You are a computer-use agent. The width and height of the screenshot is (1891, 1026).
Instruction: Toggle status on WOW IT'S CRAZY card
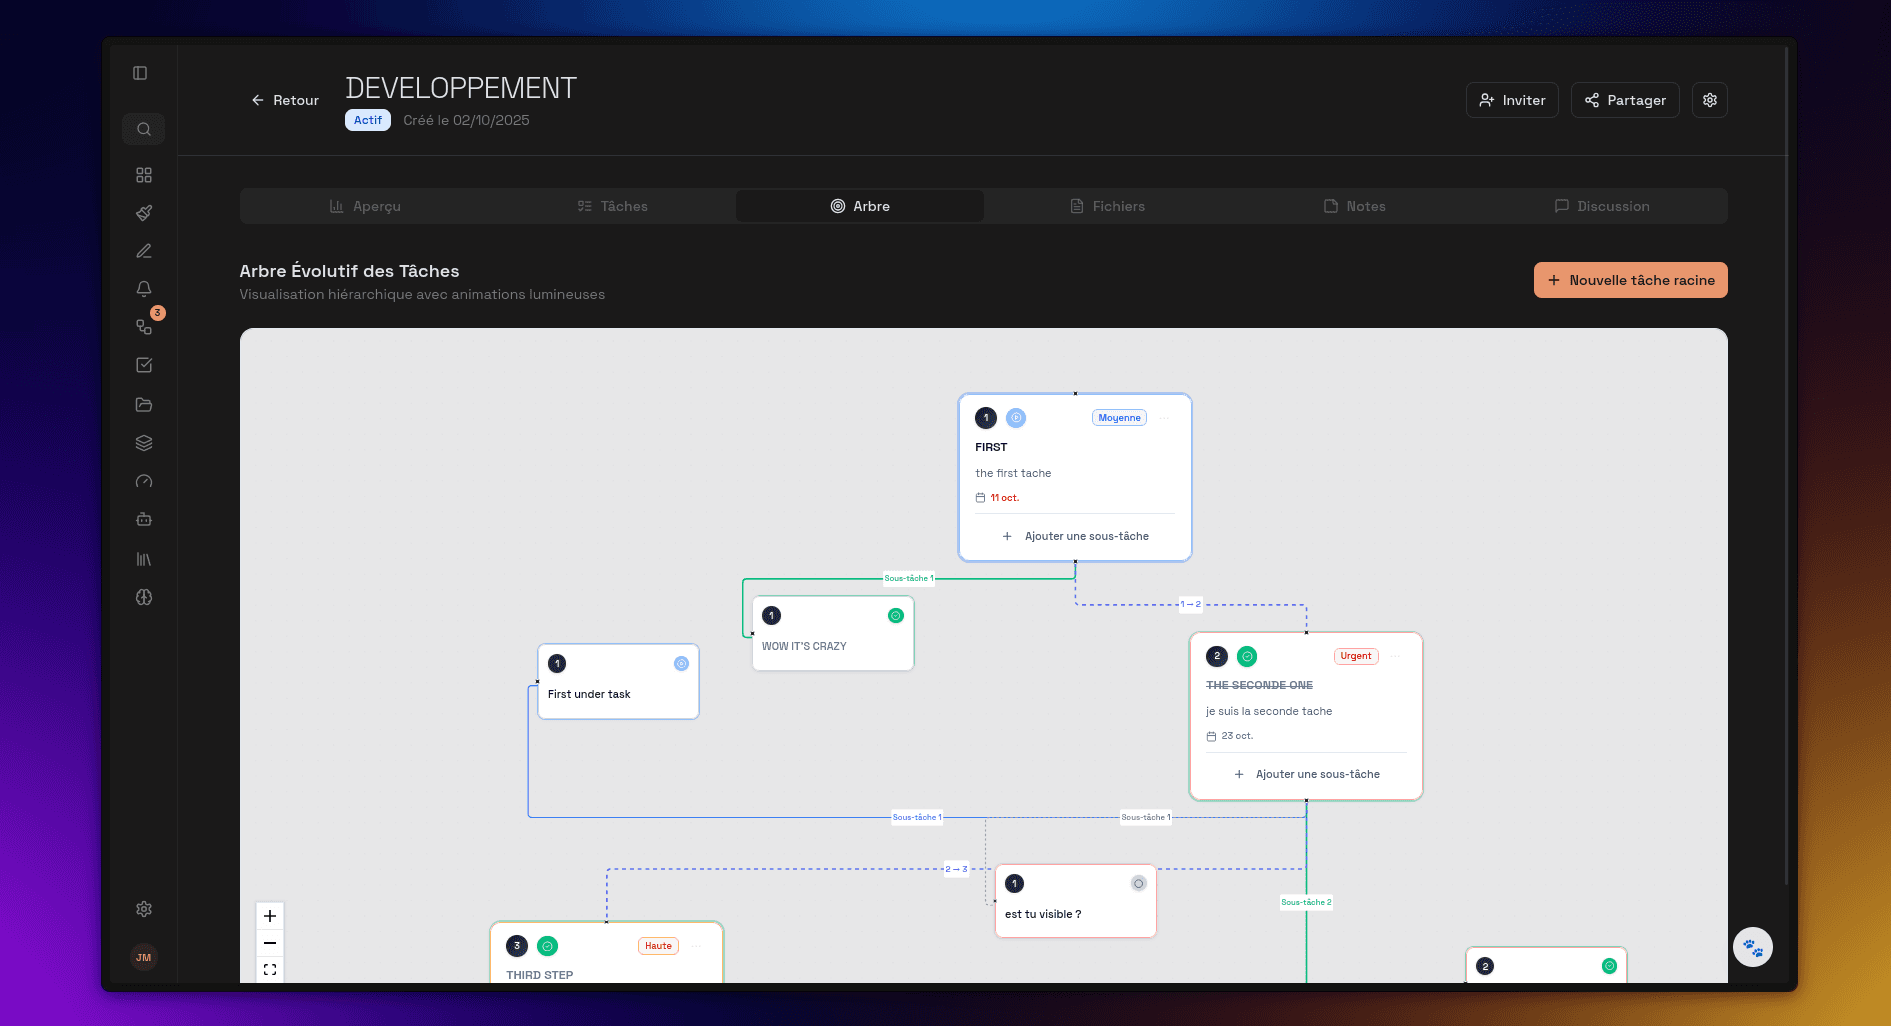coord(896,616)
